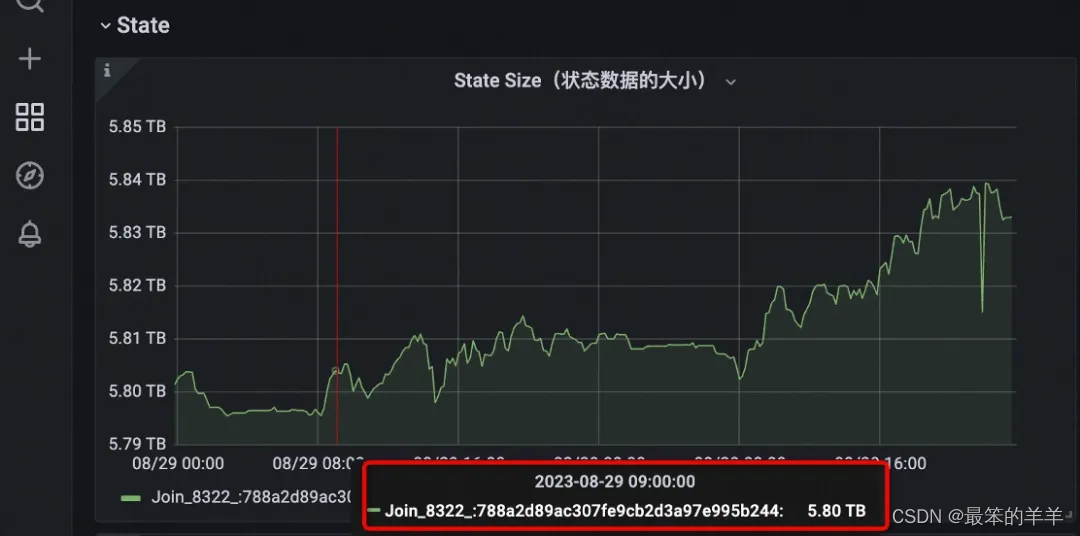Open the Alerting bell icon
This screenshot has height=536, width=1080.
click(30, 234)
